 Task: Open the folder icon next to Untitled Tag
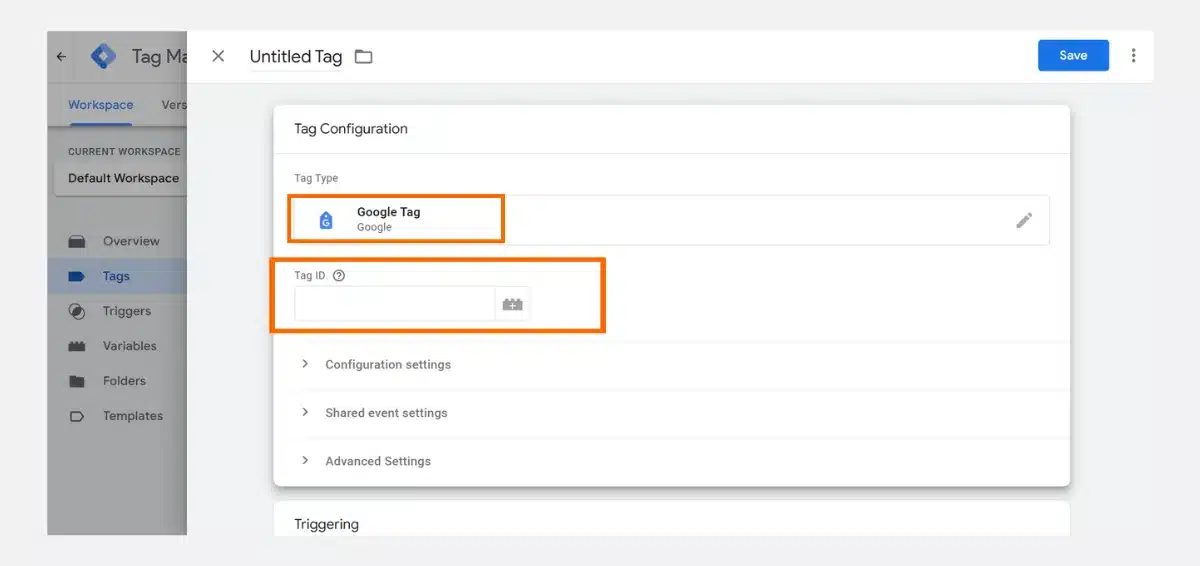click(364, 57)
